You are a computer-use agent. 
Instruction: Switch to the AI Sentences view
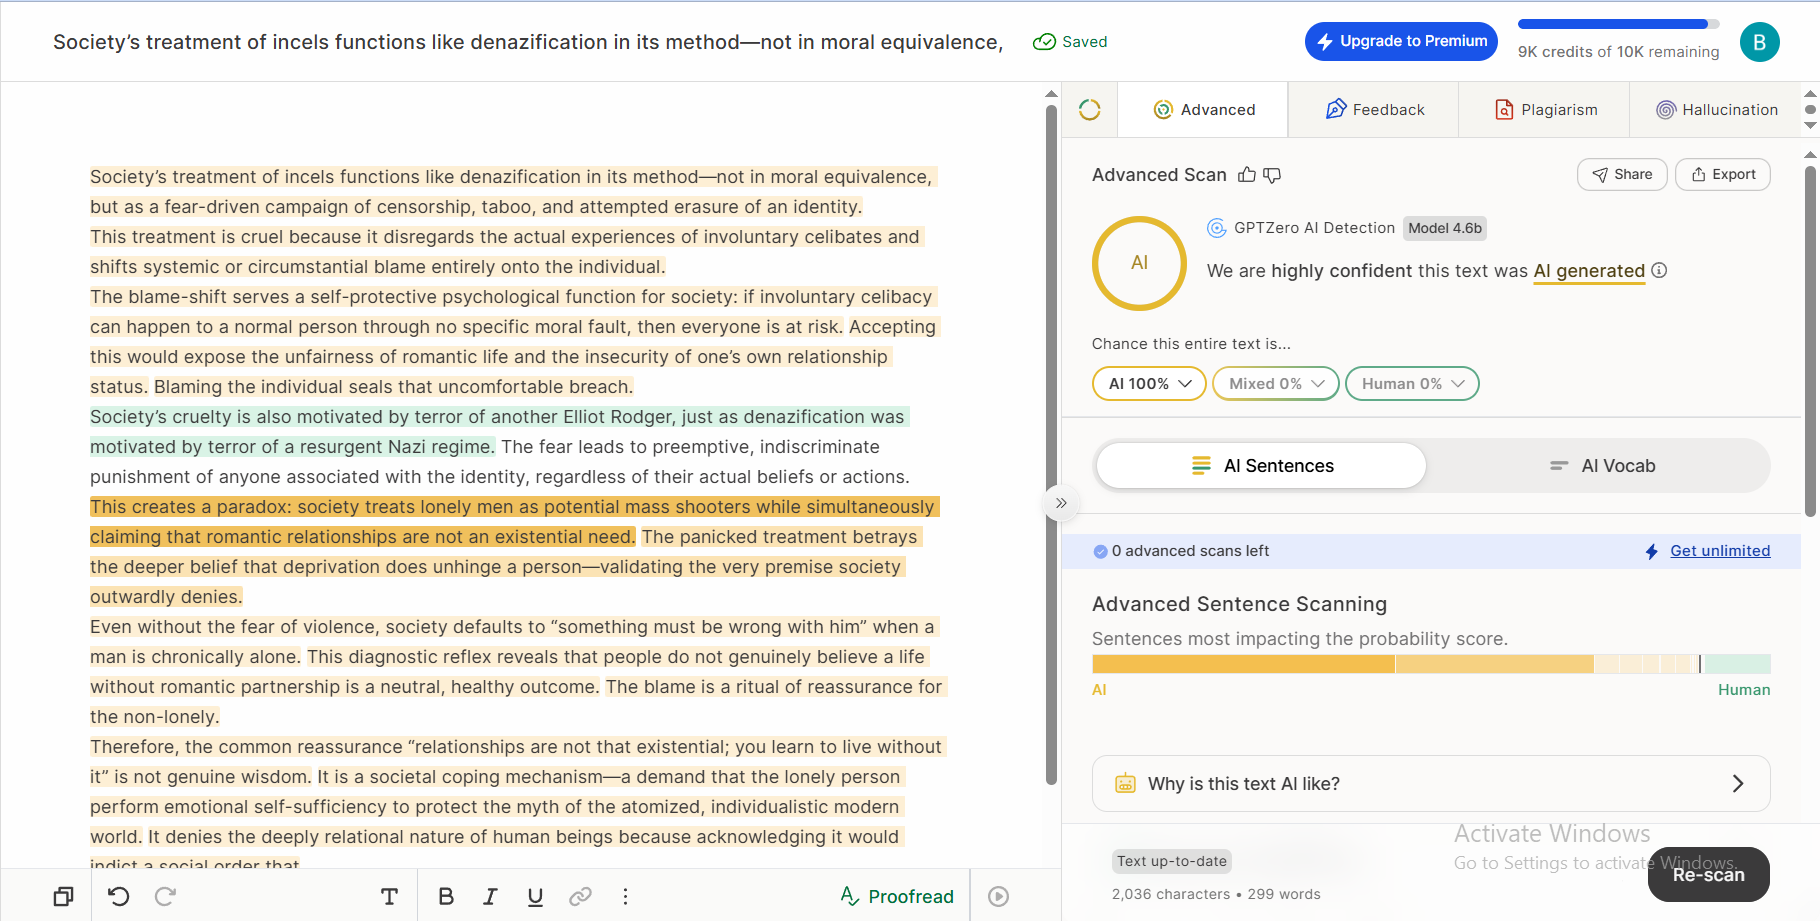[1261, 466]
